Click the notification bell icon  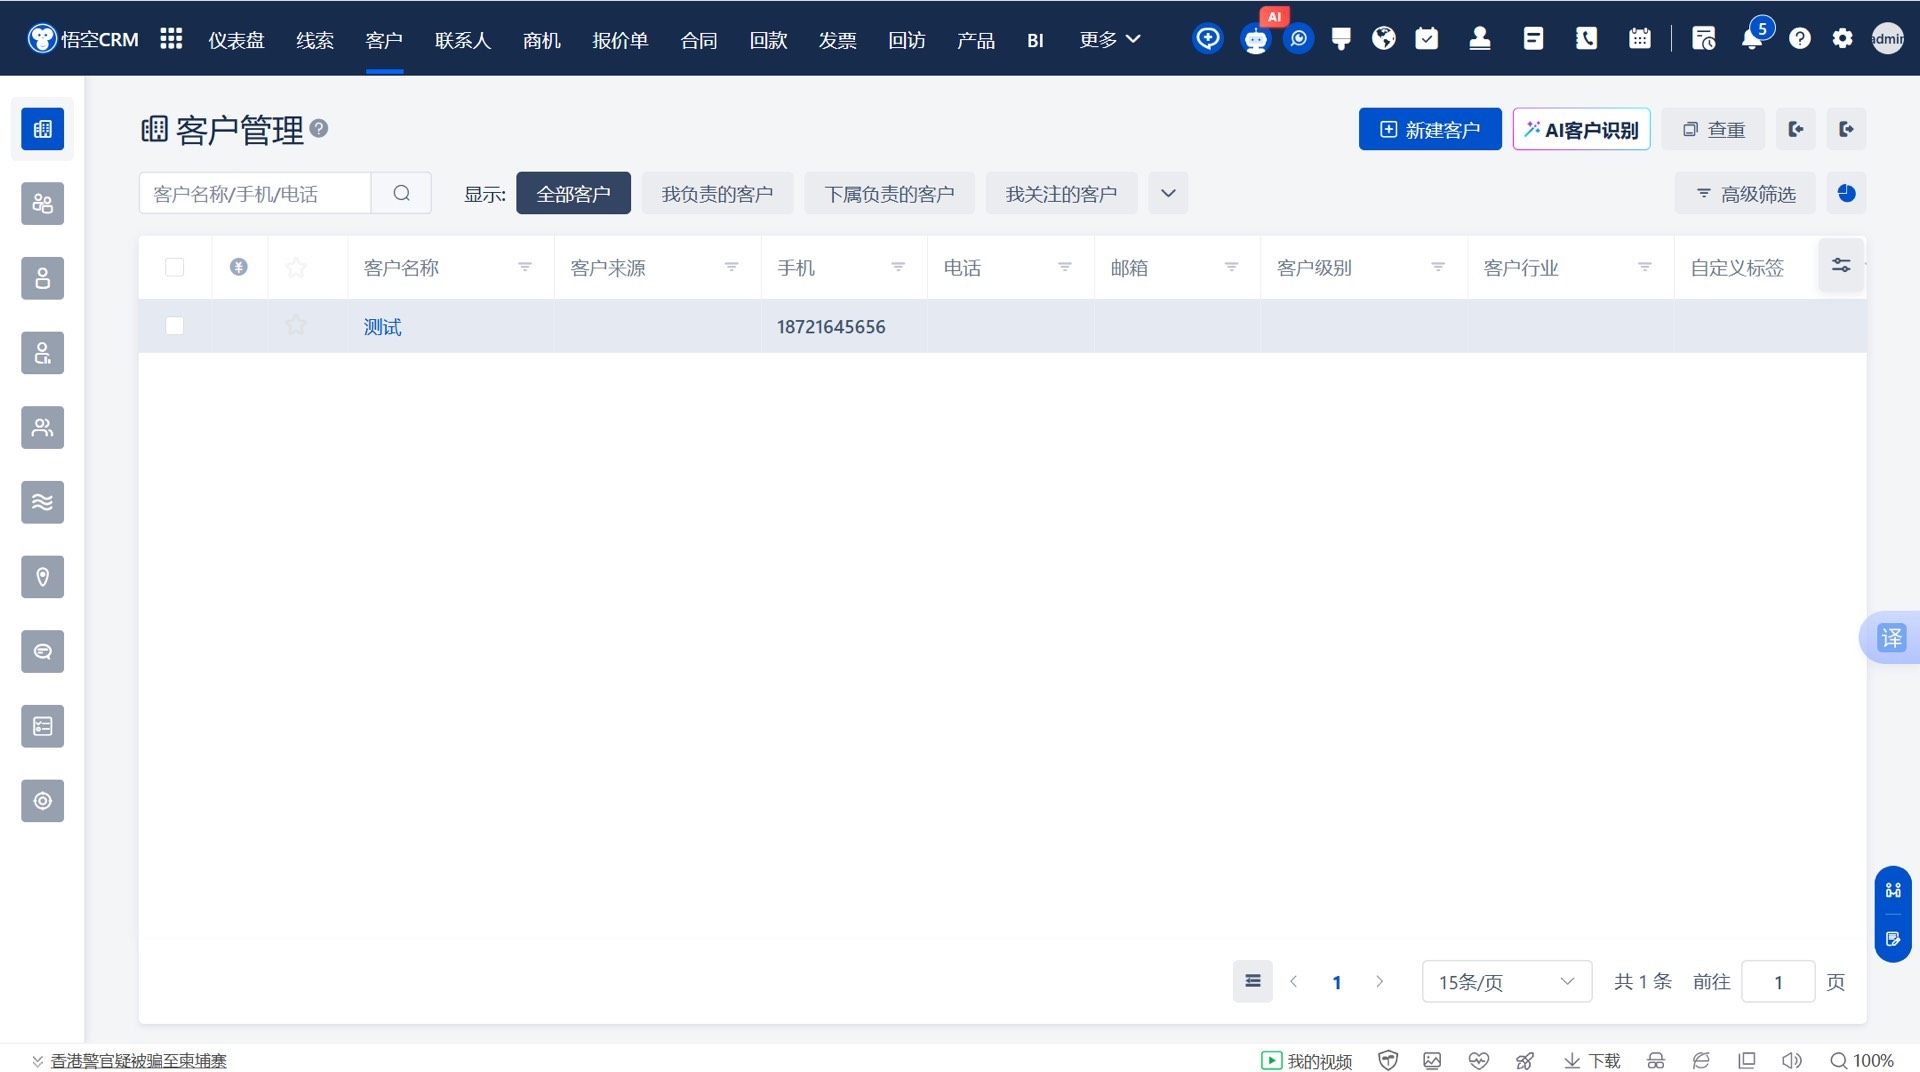(x=1751, y=40)
